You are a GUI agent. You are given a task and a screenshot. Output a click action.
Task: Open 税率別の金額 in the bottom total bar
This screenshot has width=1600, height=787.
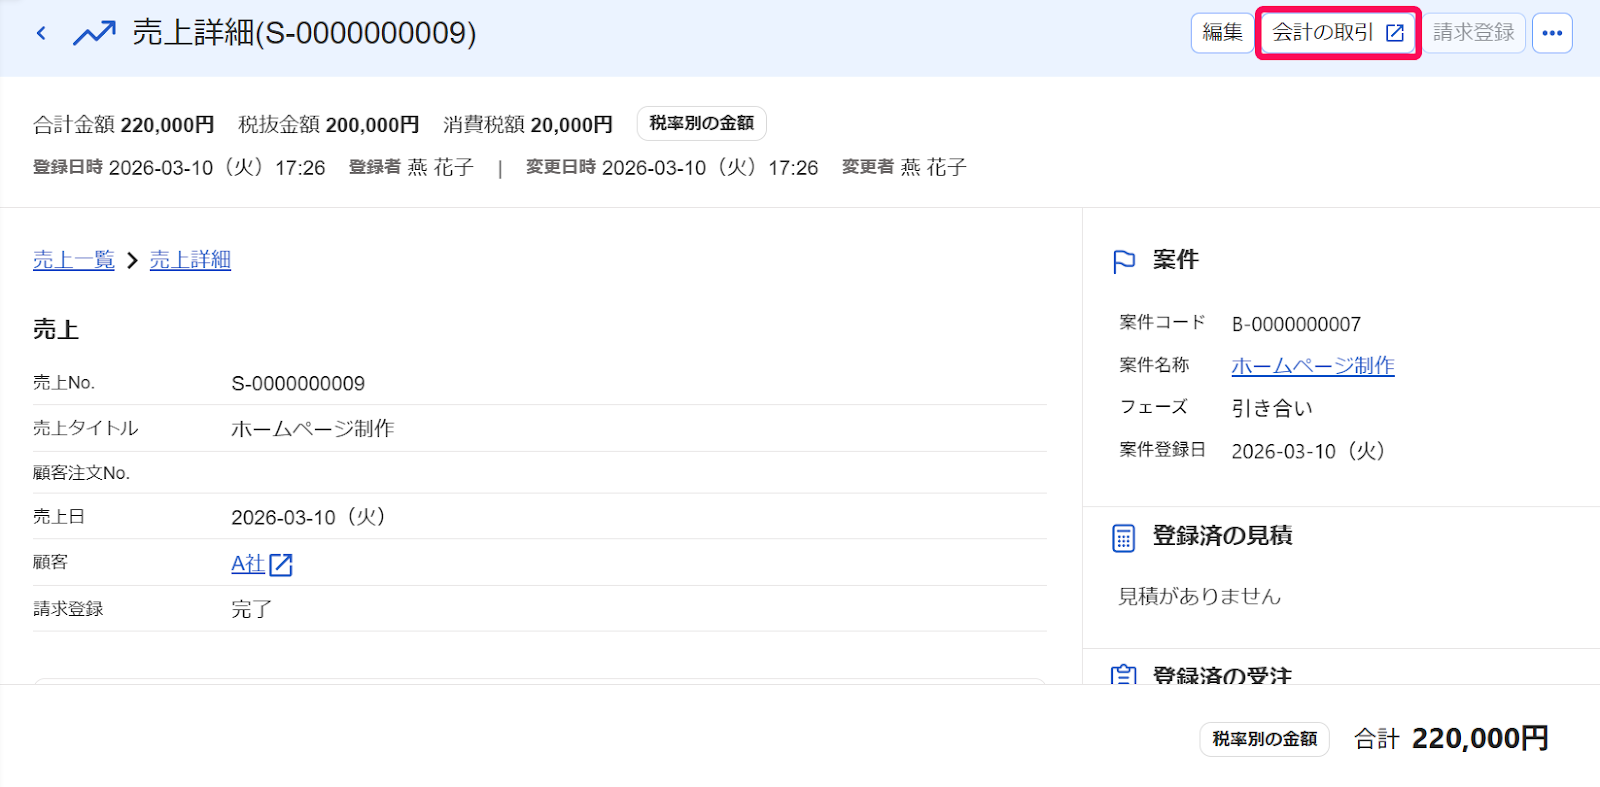1265,739
